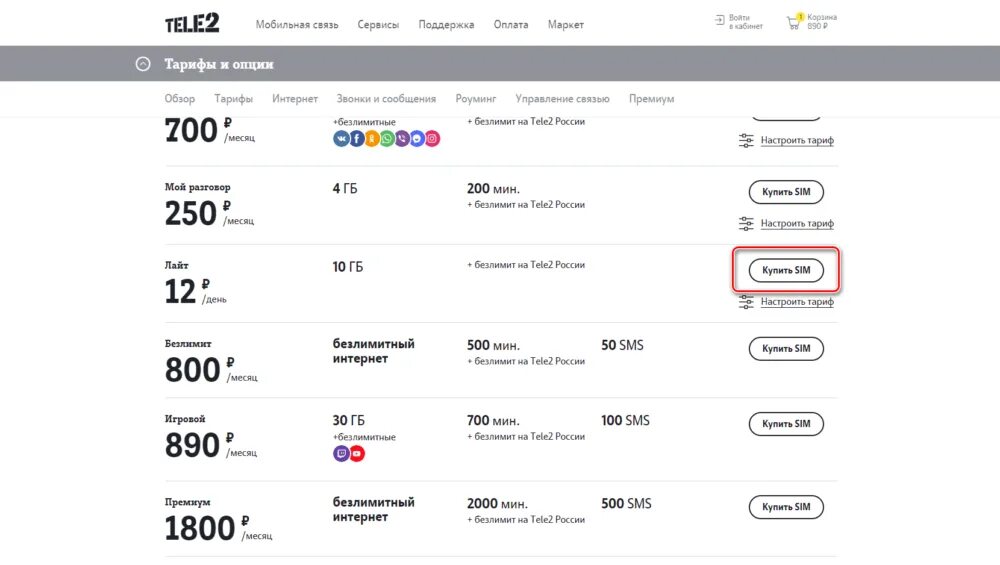Switch to the Тарифы tab
Screen dimensions: 1000x565
click(233, 99)
